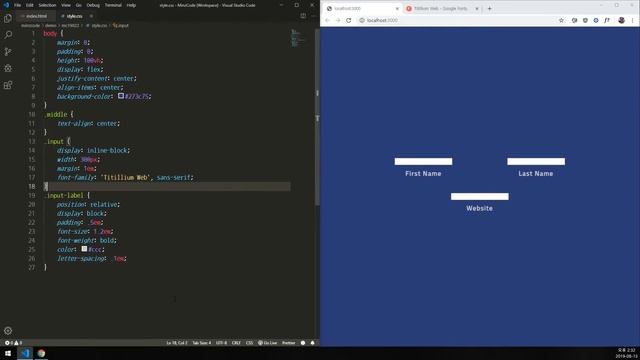This screenshot has width=640, height=360.
Task: Click the Chrome forward button
Action: click(x=338, y=20)
